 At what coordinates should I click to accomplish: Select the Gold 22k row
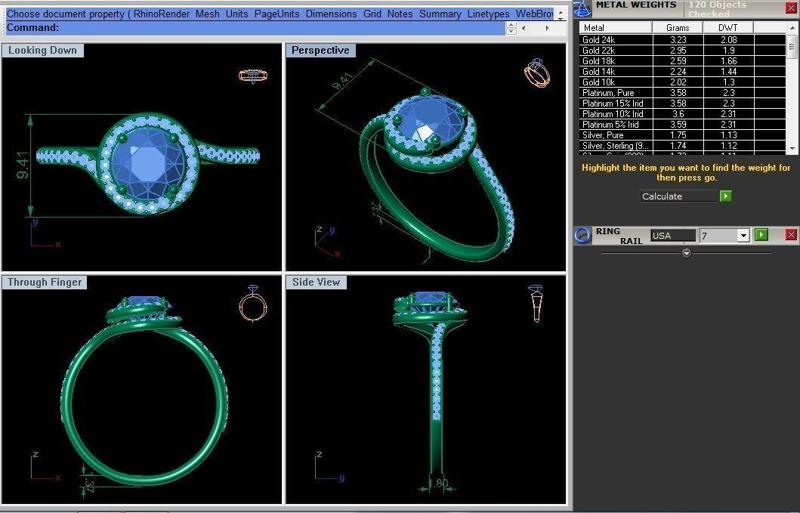point(683,50)
